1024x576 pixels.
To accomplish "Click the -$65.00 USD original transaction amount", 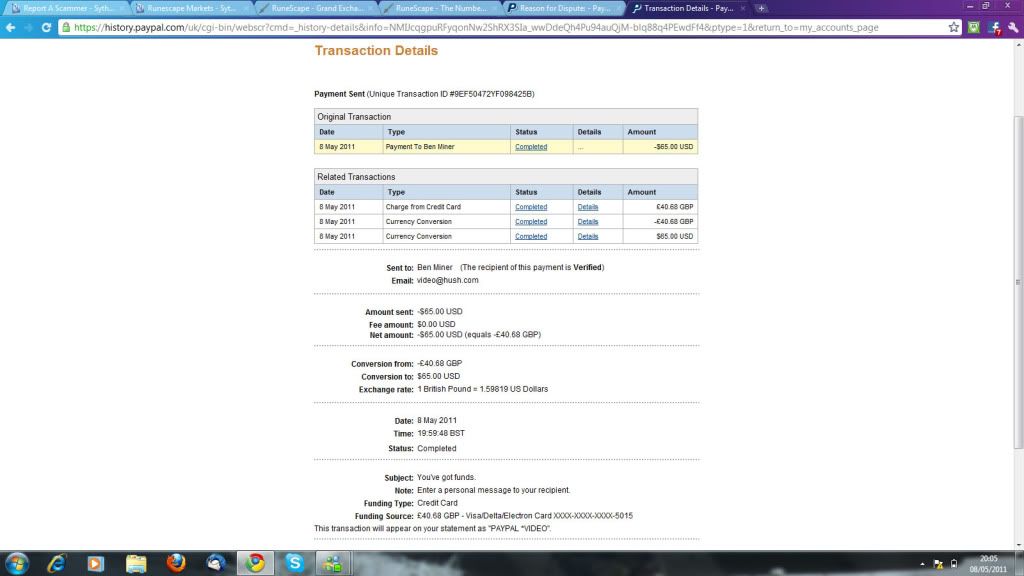I will tap(673, 147).
